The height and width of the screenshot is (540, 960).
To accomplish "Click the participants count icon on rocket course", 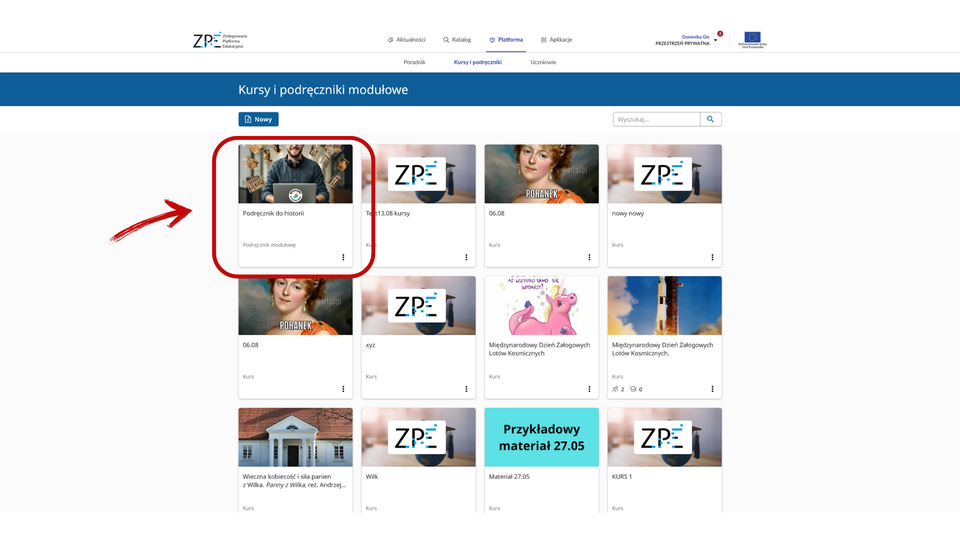I will (x=615, y=389).
